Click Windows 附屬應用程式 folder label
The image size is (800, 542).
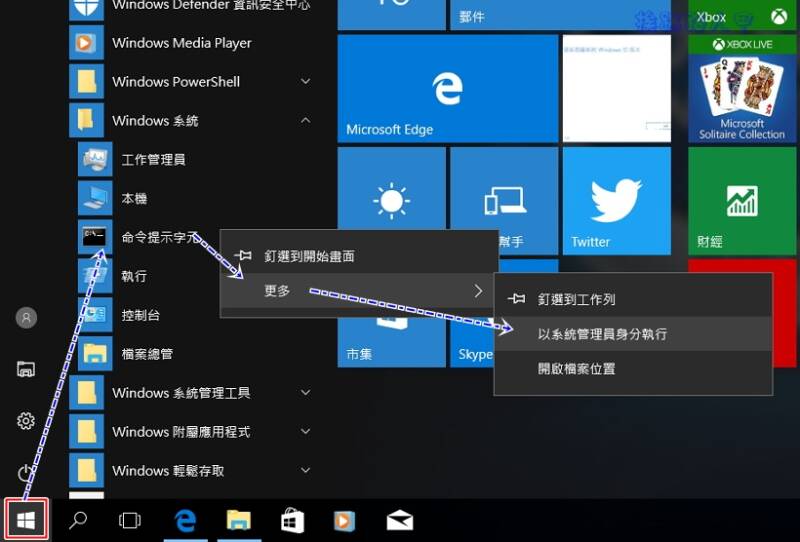tap(181, 432)
